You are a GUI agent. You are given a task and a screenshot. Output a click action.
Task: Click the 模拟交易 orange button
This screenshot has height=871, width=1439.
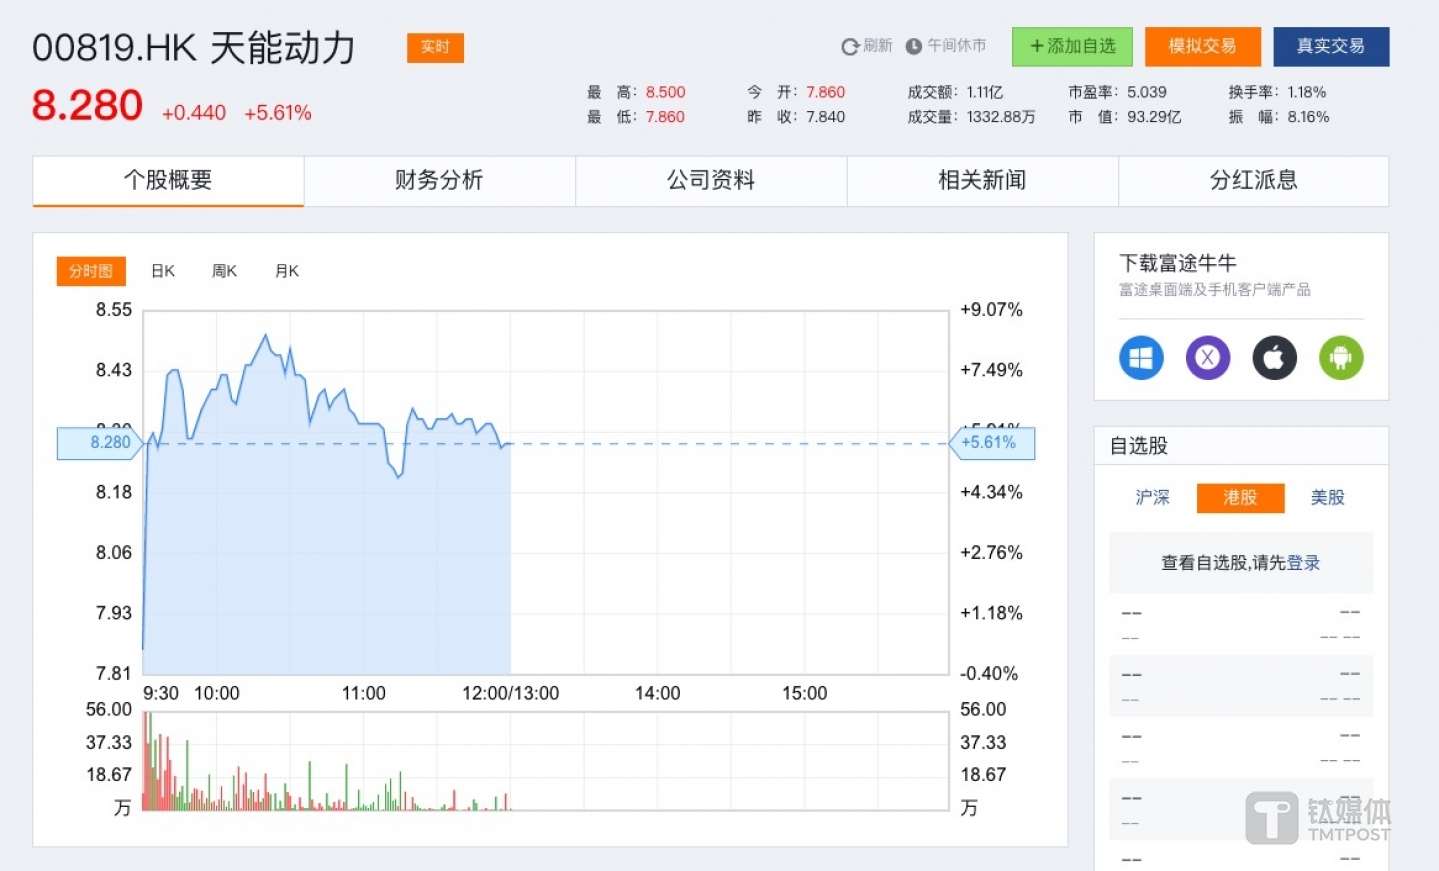[1202, 47]
